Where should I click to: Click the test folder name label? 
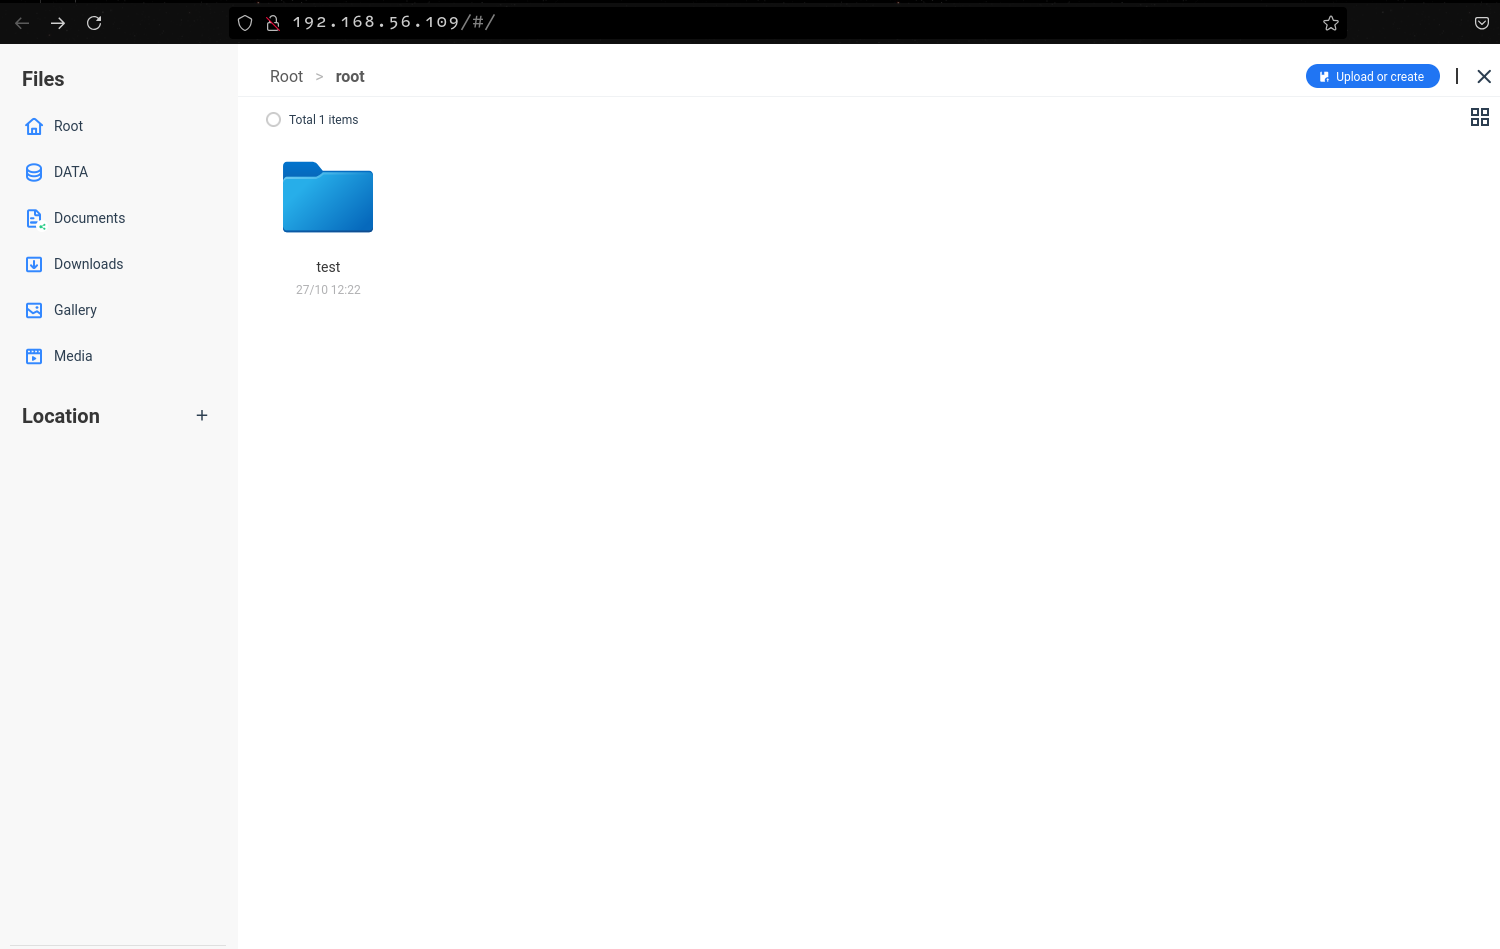tap(328, 267)
